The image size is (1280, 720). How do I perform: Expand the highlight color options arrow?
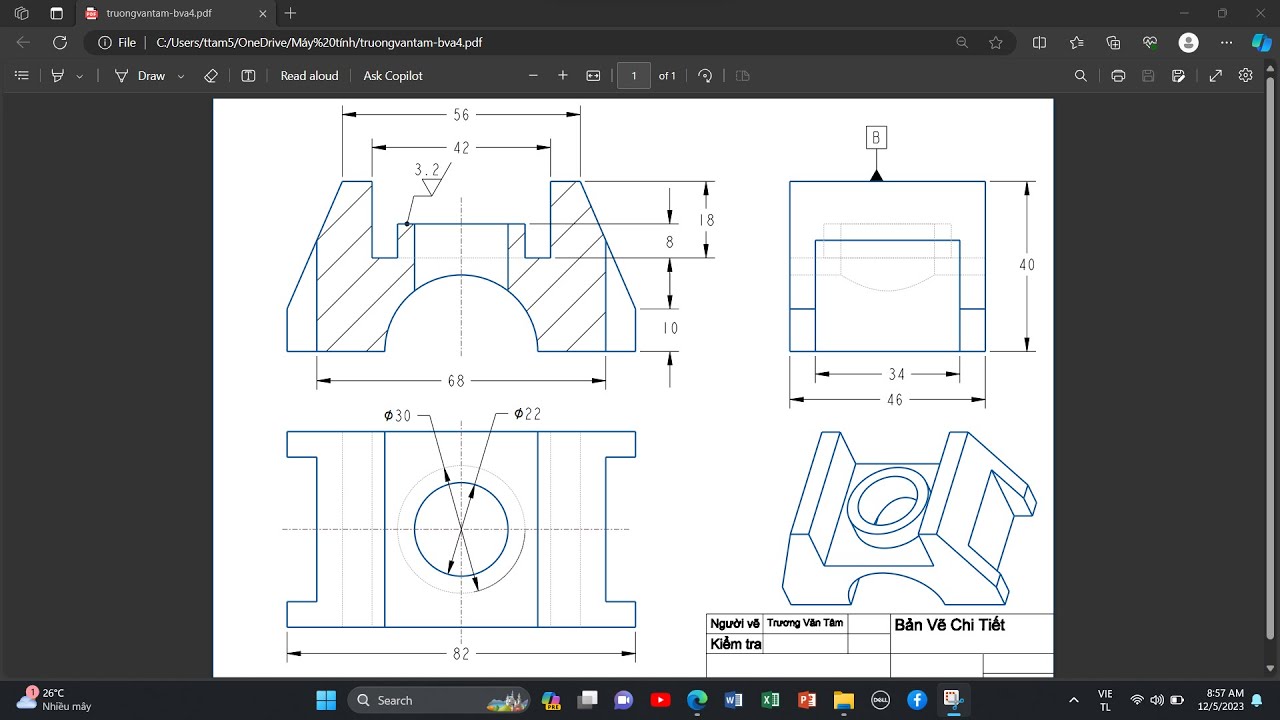(x=80, y=76)
